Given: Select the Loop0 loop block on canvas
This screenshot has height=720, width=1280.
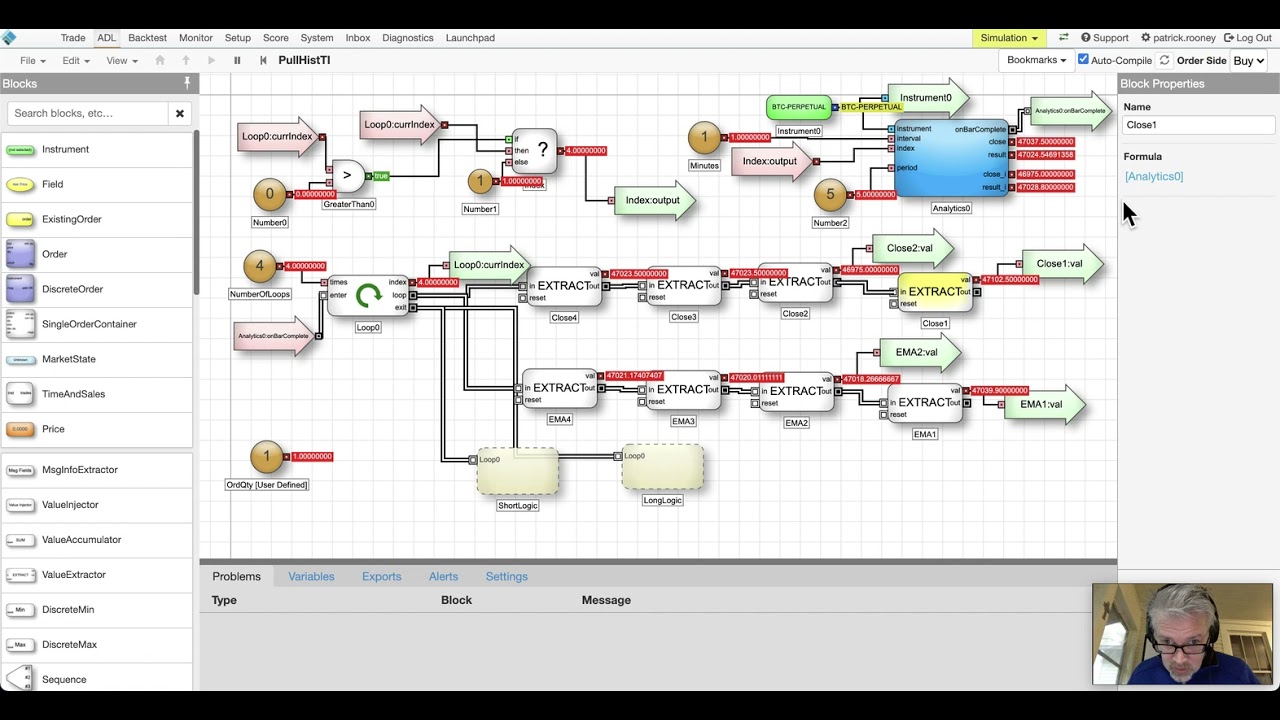Looking at the screenshot, I should 369,296.
